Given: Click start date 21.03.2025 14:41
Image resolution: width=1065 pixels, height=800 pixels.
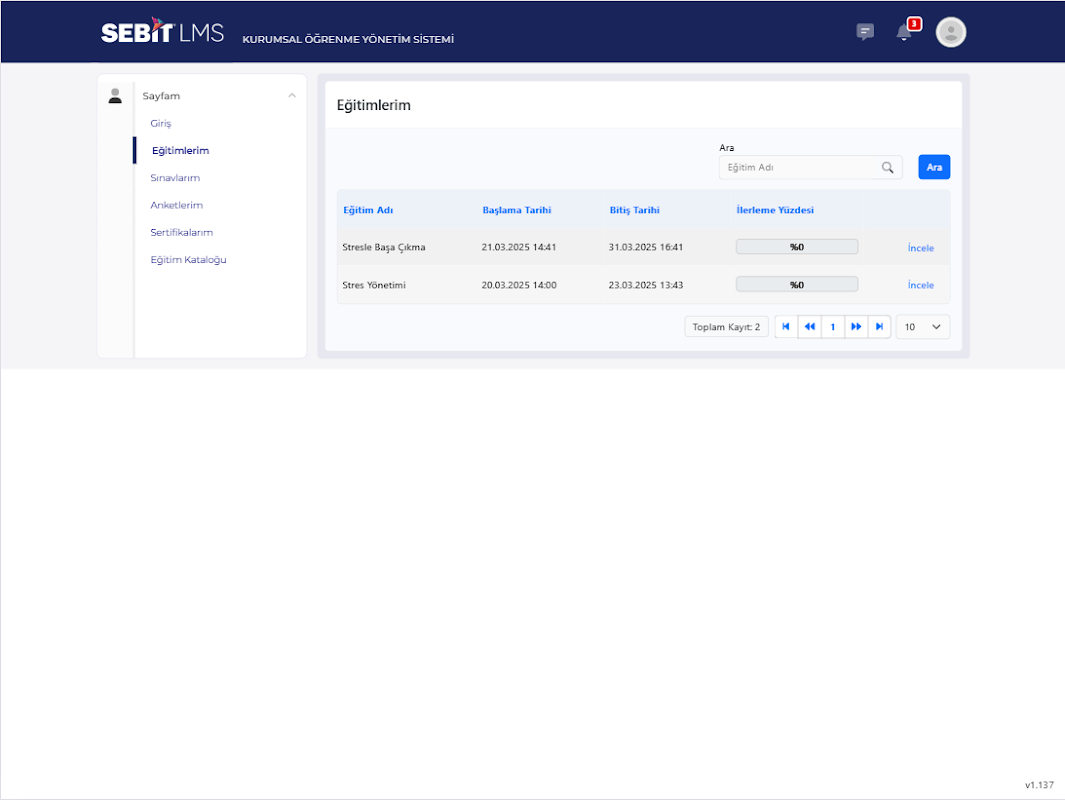Looking at the screenshot, I should pyautogui.click(x=519, y=247).
